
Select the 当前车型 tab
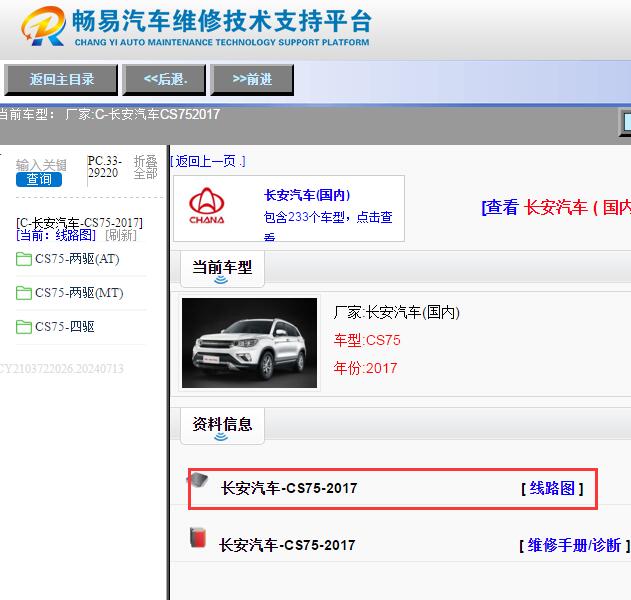click(x=222, y=268)
